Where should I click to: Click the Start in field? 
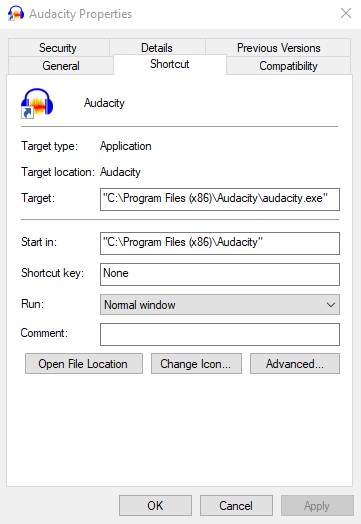(220, 243)
